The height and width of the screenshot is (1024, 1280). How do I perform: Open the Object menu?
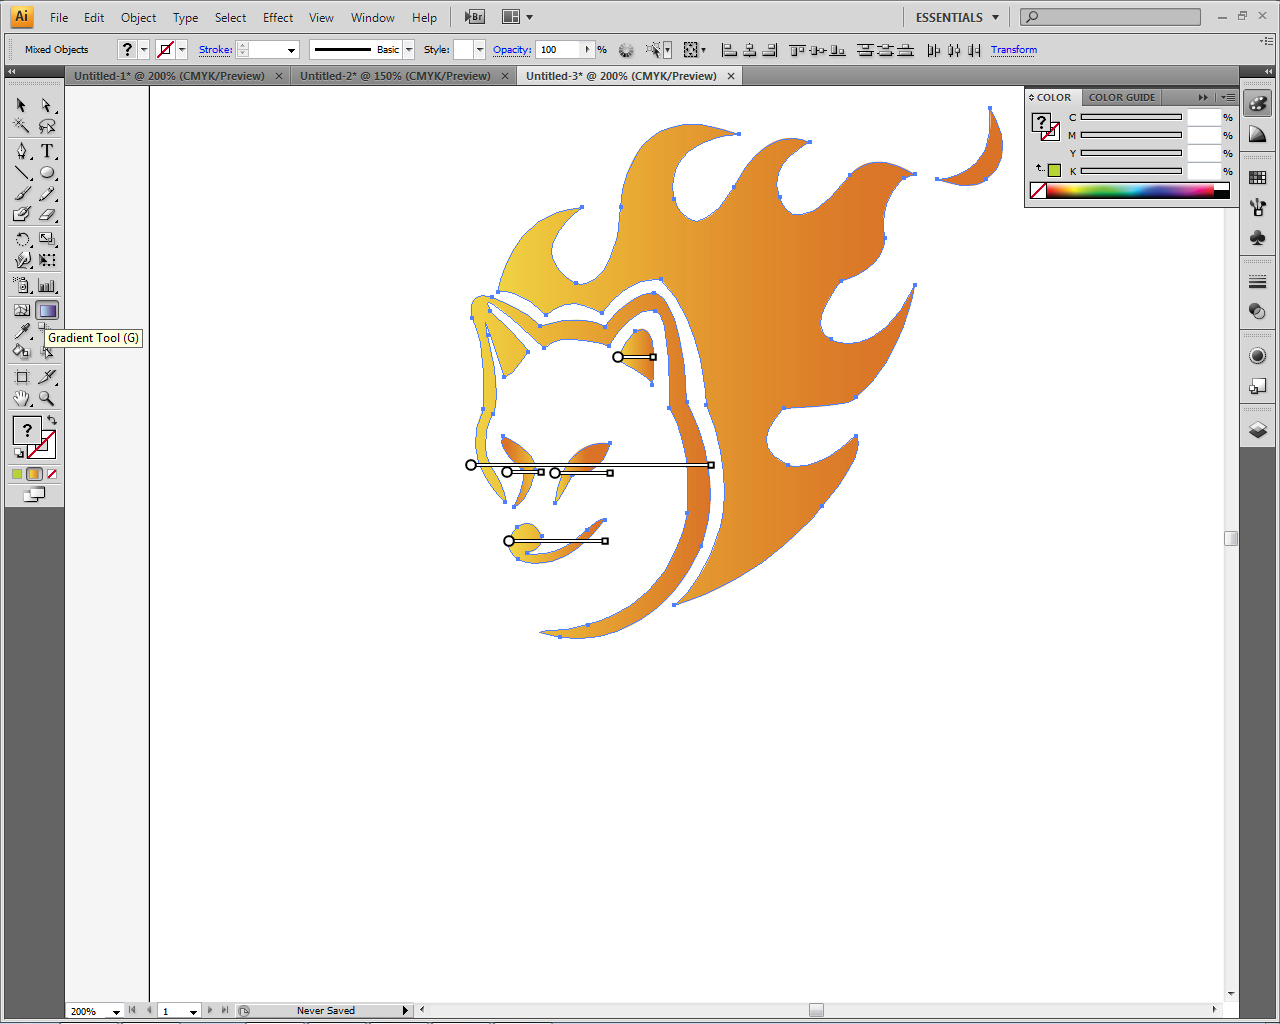[x=138, y=16]
